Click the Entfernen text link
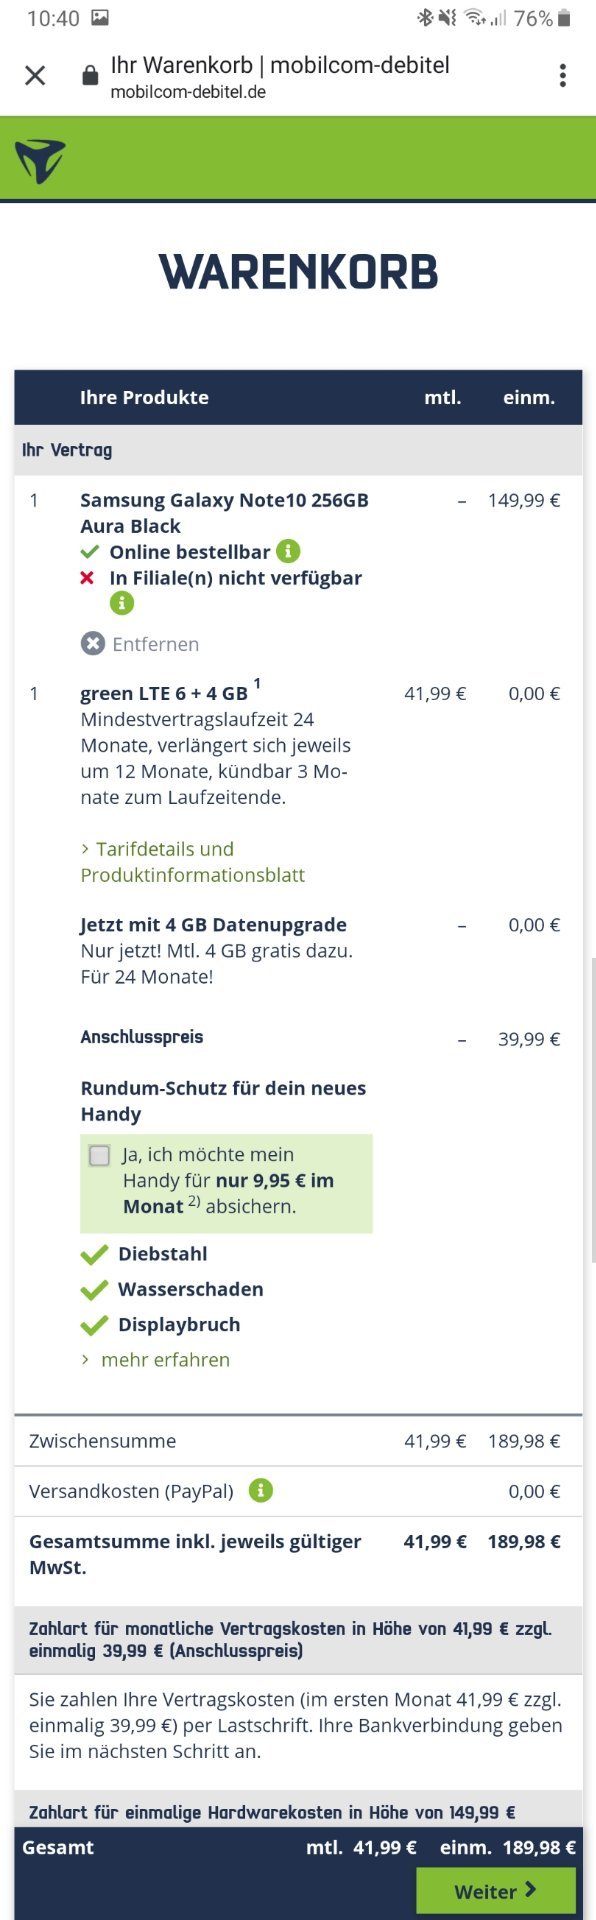This screenshot has width=596, height=1920. 155,644
